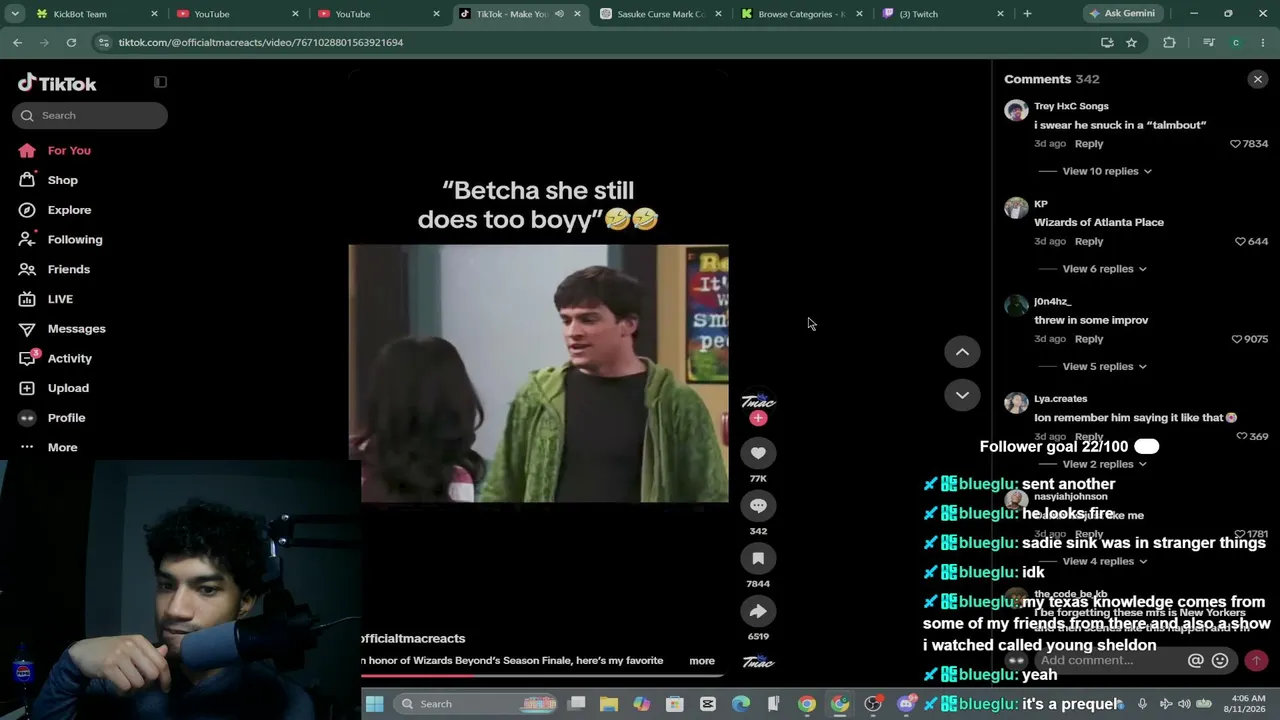Open the officialtmacreacts profile link

point(413,638)
